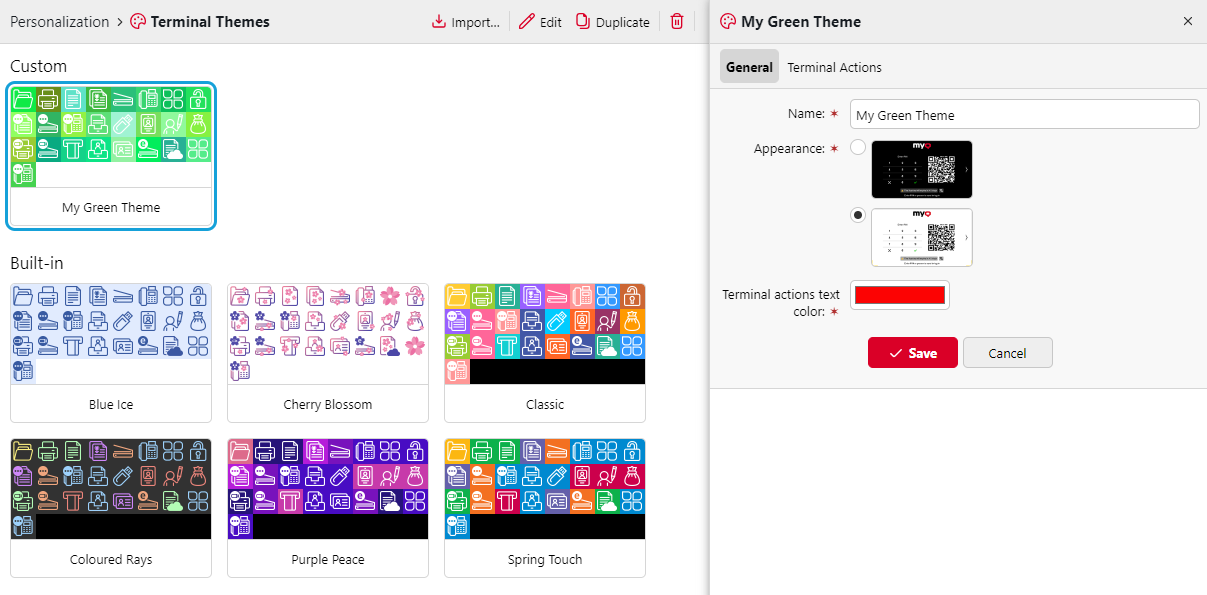The width and height of the screenshot is (1207, 595).
Task: Cancel editing the theme
Action: [1007, 353]
